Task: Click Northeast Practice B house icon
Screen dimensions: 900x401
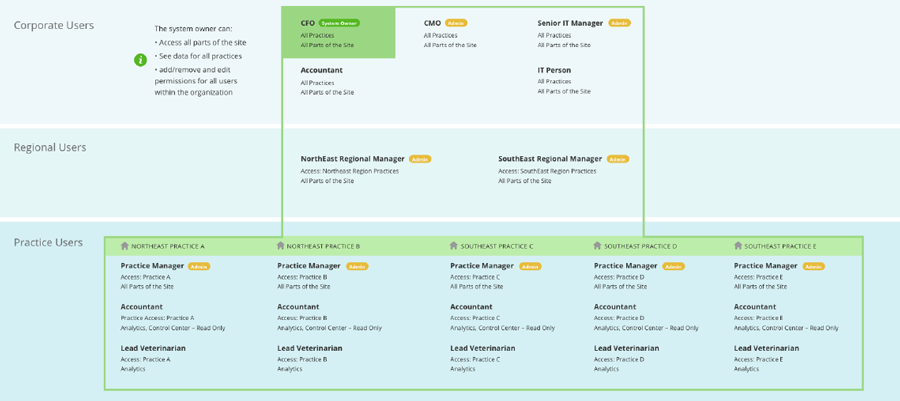Action: [x=281, y=246]
